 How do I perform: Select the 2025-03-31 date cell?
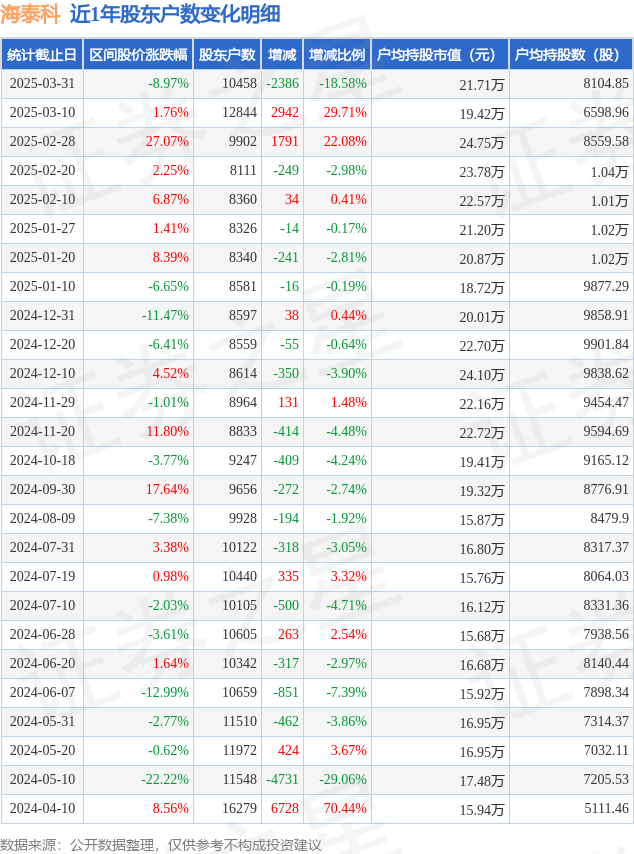coord(42,83)
